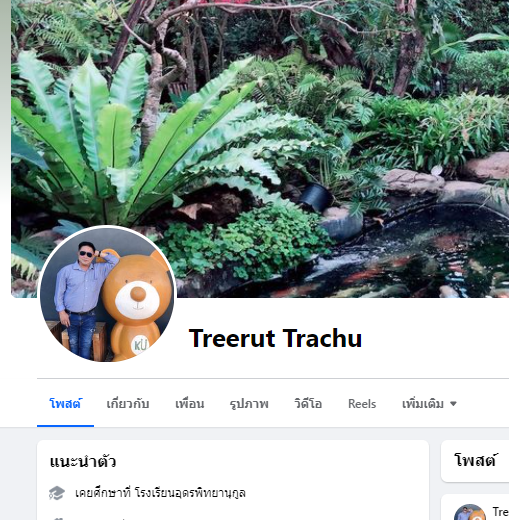Click the post author name starting with Tre
The width and height of the screenshot is (509, 520).
[501, 512]
